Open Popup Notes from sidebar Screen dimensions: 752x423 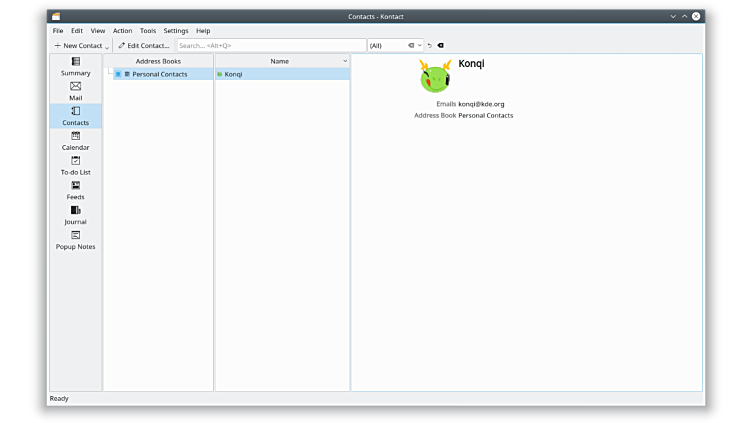coord(75,240)
